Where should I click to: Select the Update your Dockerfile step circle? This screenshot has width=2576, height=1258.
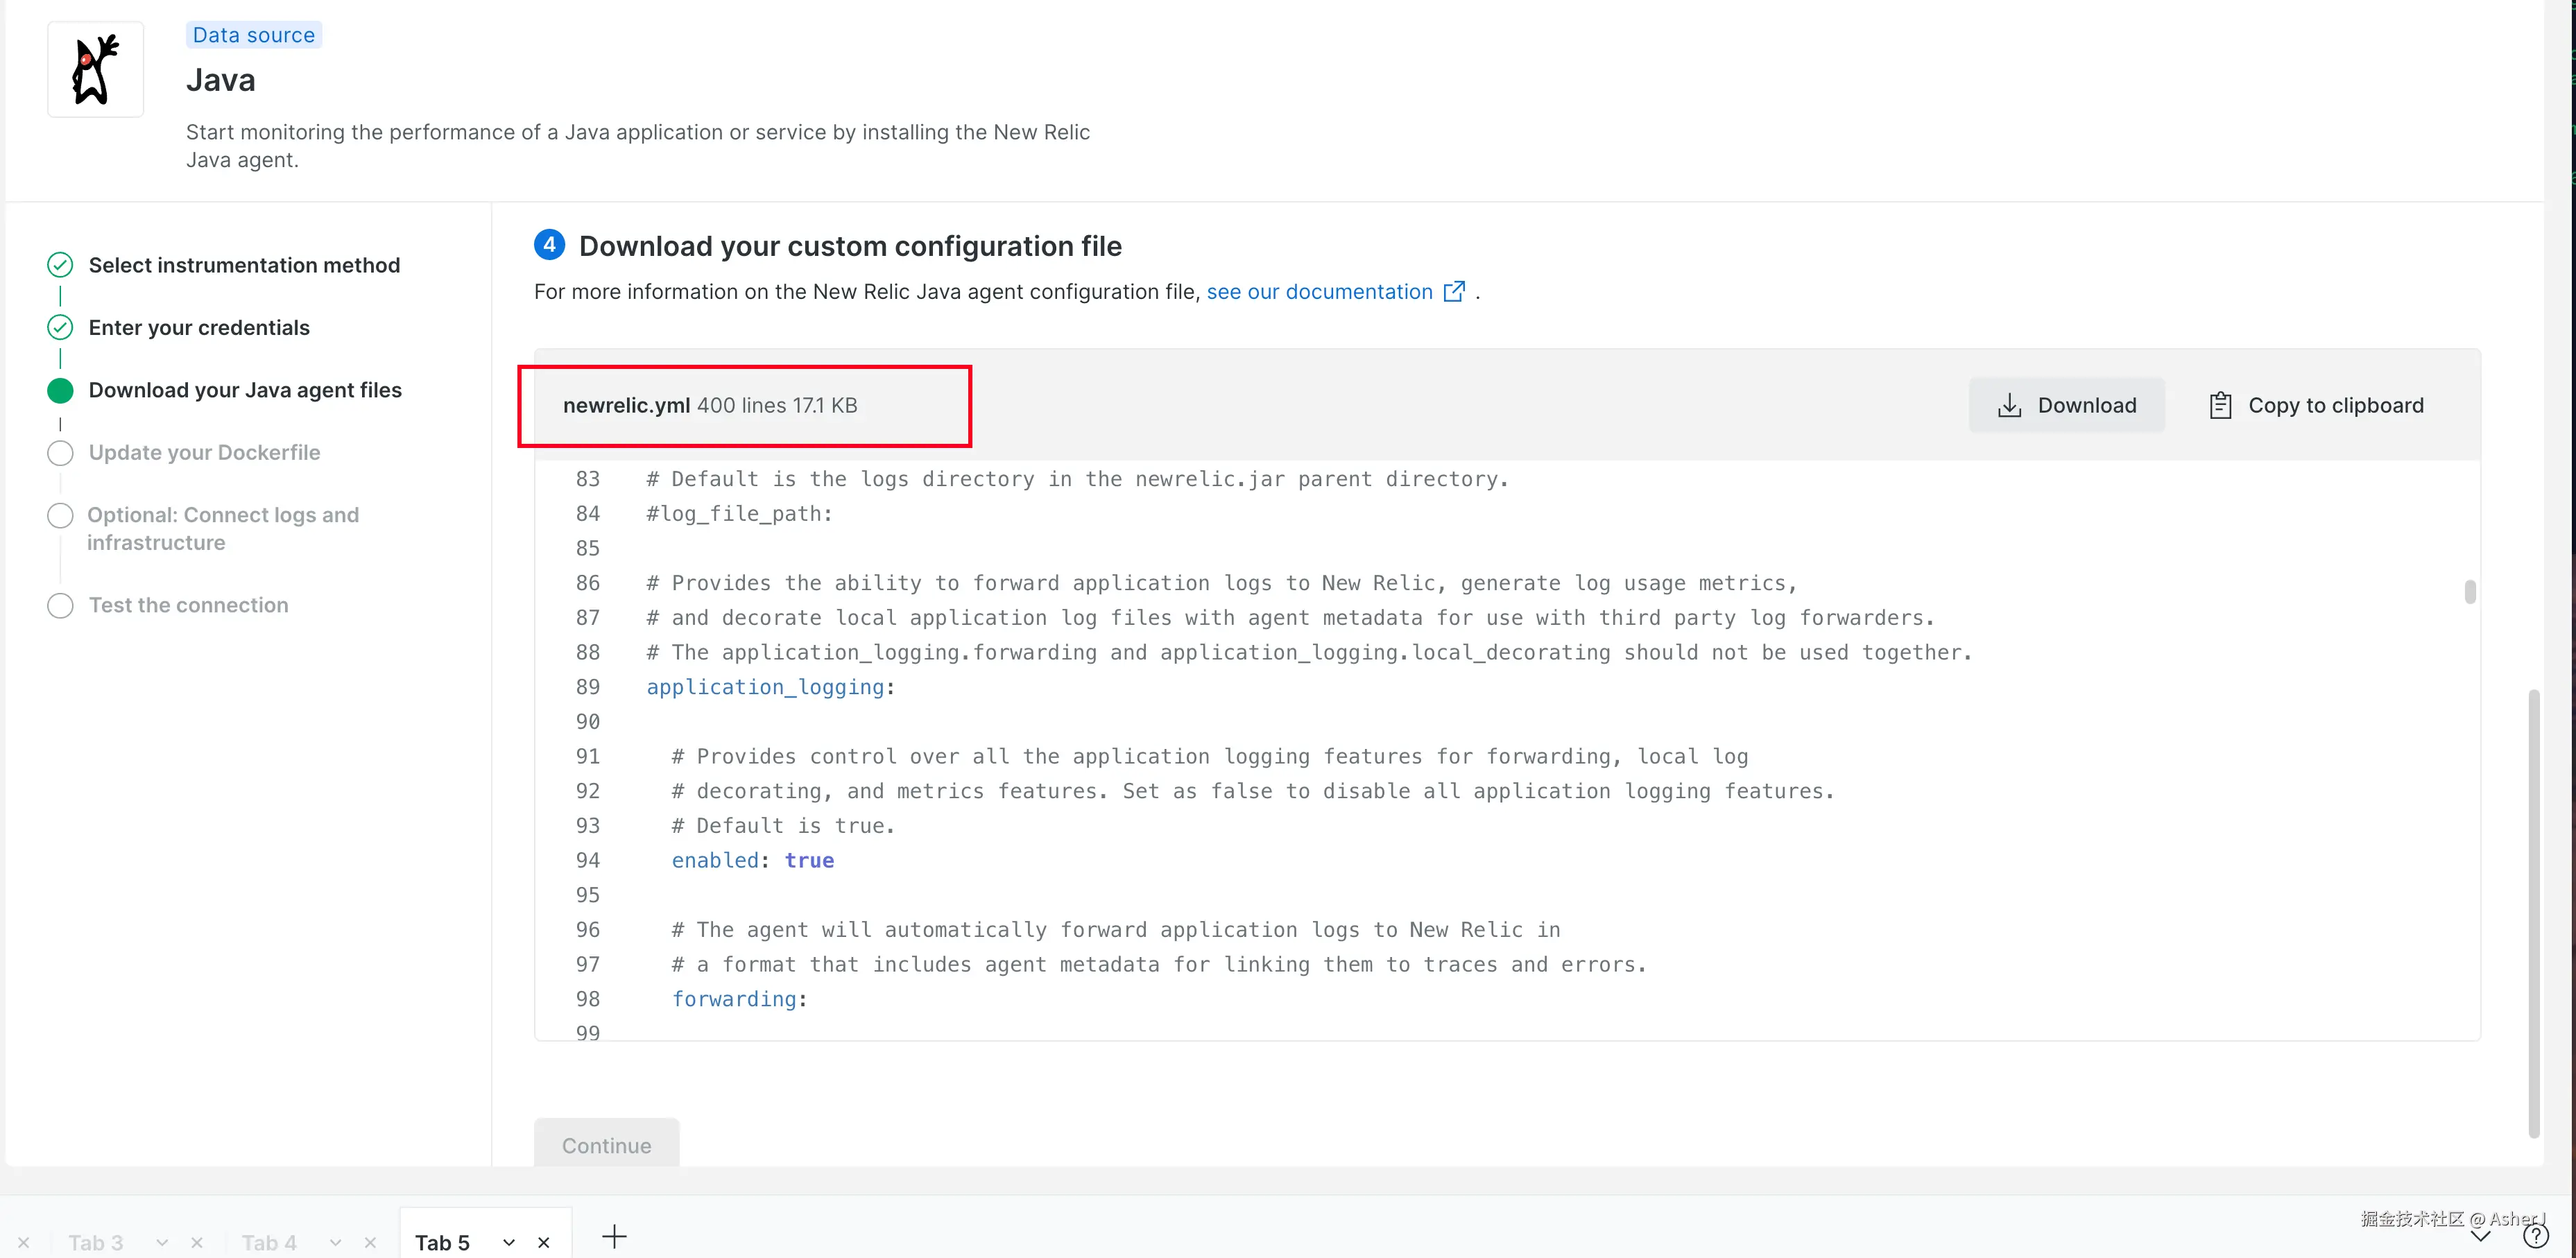coord(60,453)
